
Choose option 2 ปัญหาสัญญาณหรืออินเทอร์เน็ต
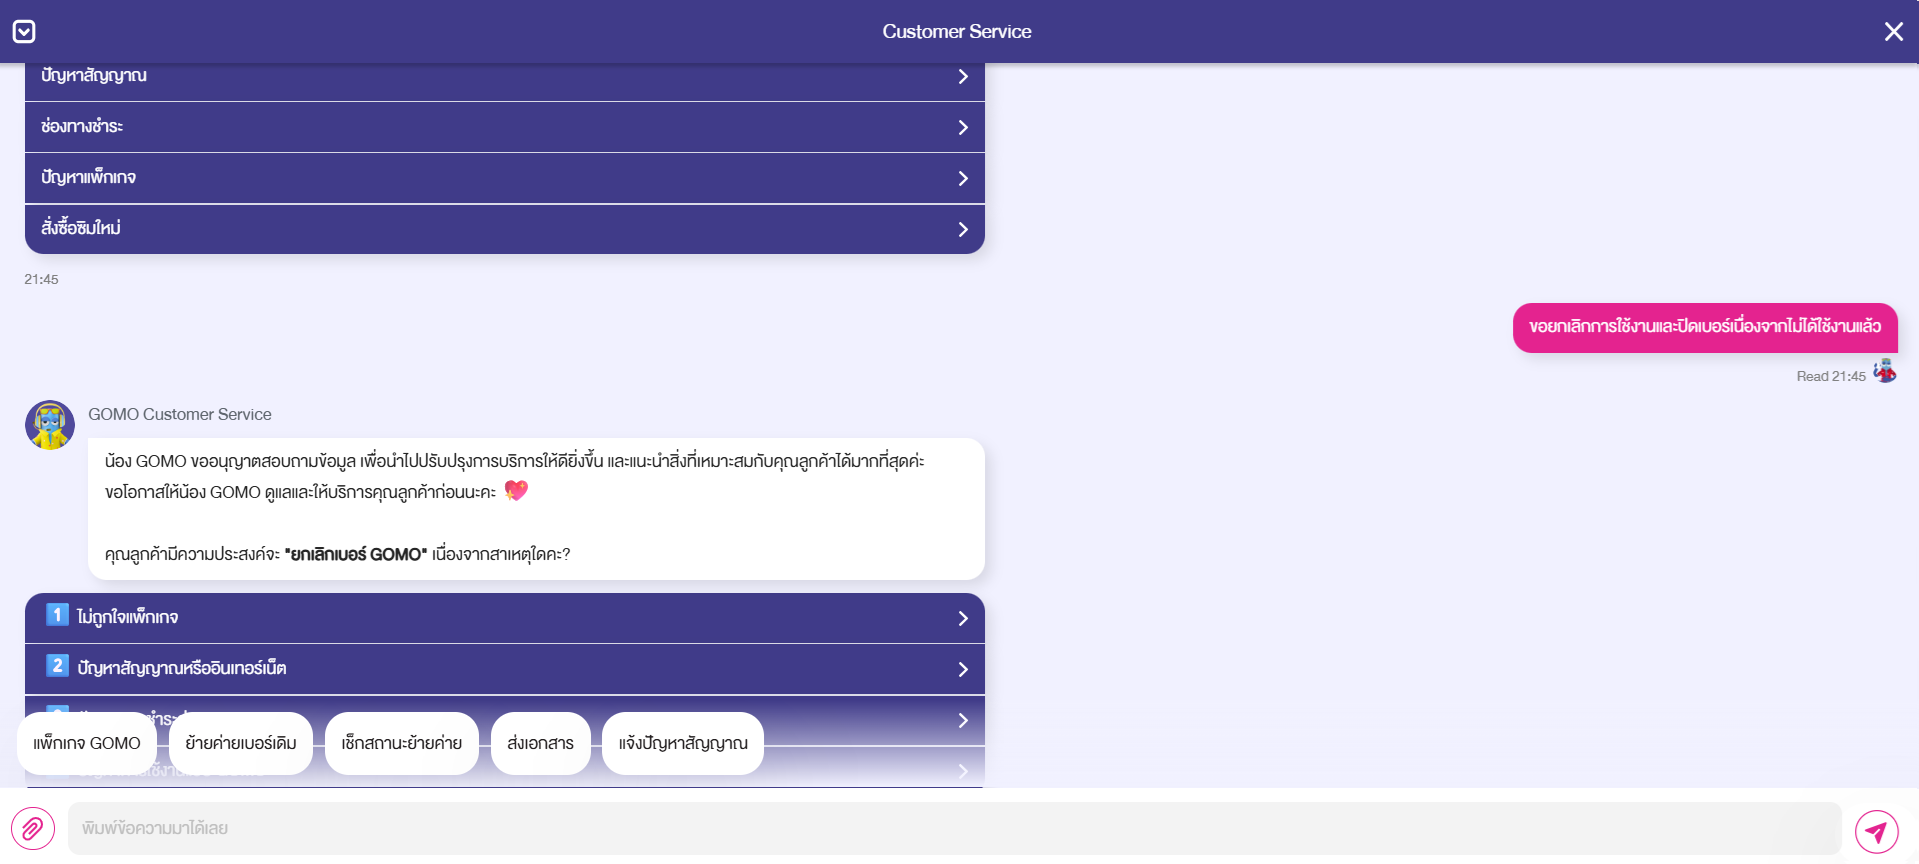[505, 669]
